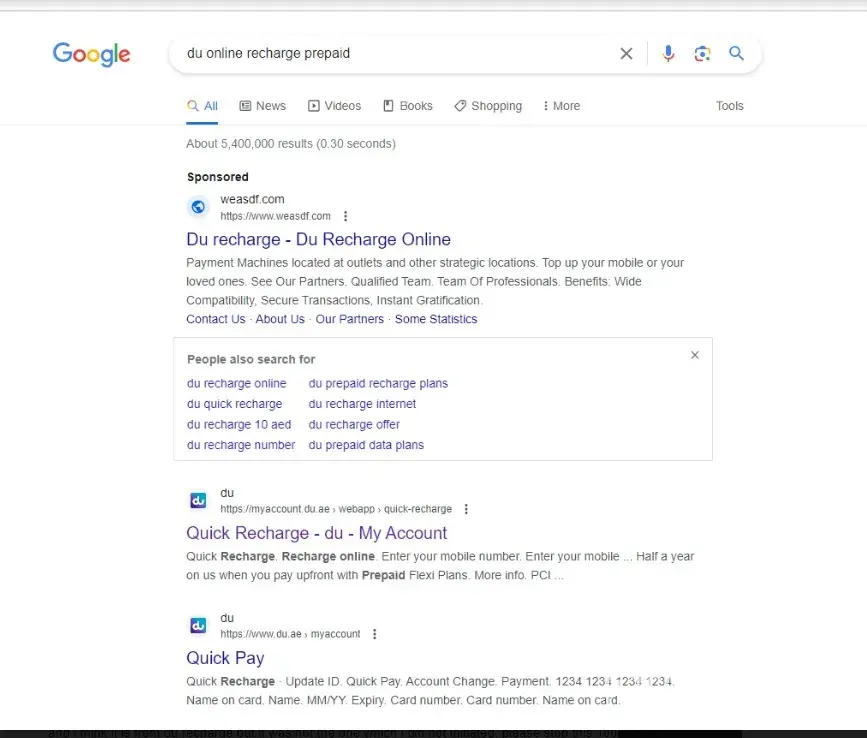Select the Shopping tab
This screenshot has width=867, height=738.
pos(488,106)
